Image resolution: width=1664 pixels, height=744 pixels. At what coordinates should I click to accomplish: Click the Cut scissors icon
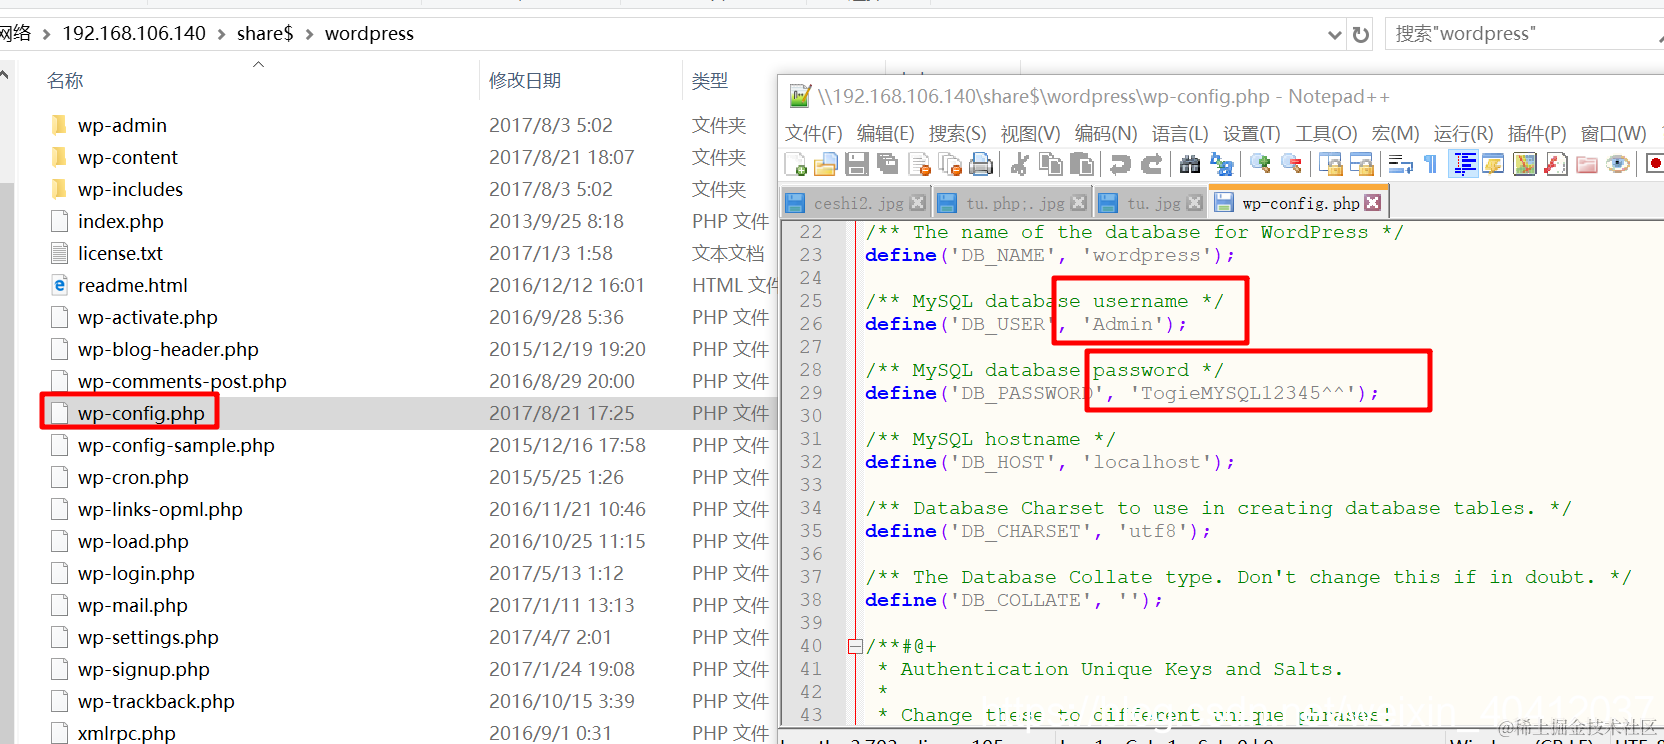(x=1020, y=164)
